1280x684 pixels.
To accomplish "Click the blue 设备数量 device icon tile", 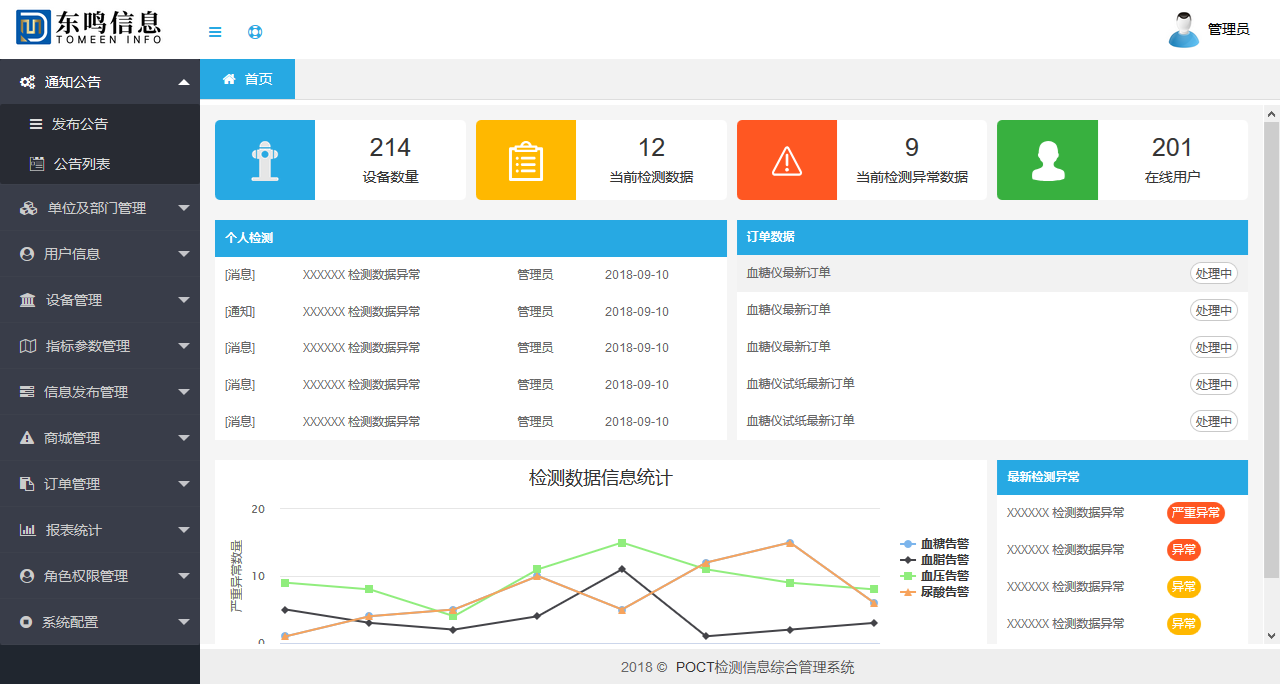I will tap(265, 160).
